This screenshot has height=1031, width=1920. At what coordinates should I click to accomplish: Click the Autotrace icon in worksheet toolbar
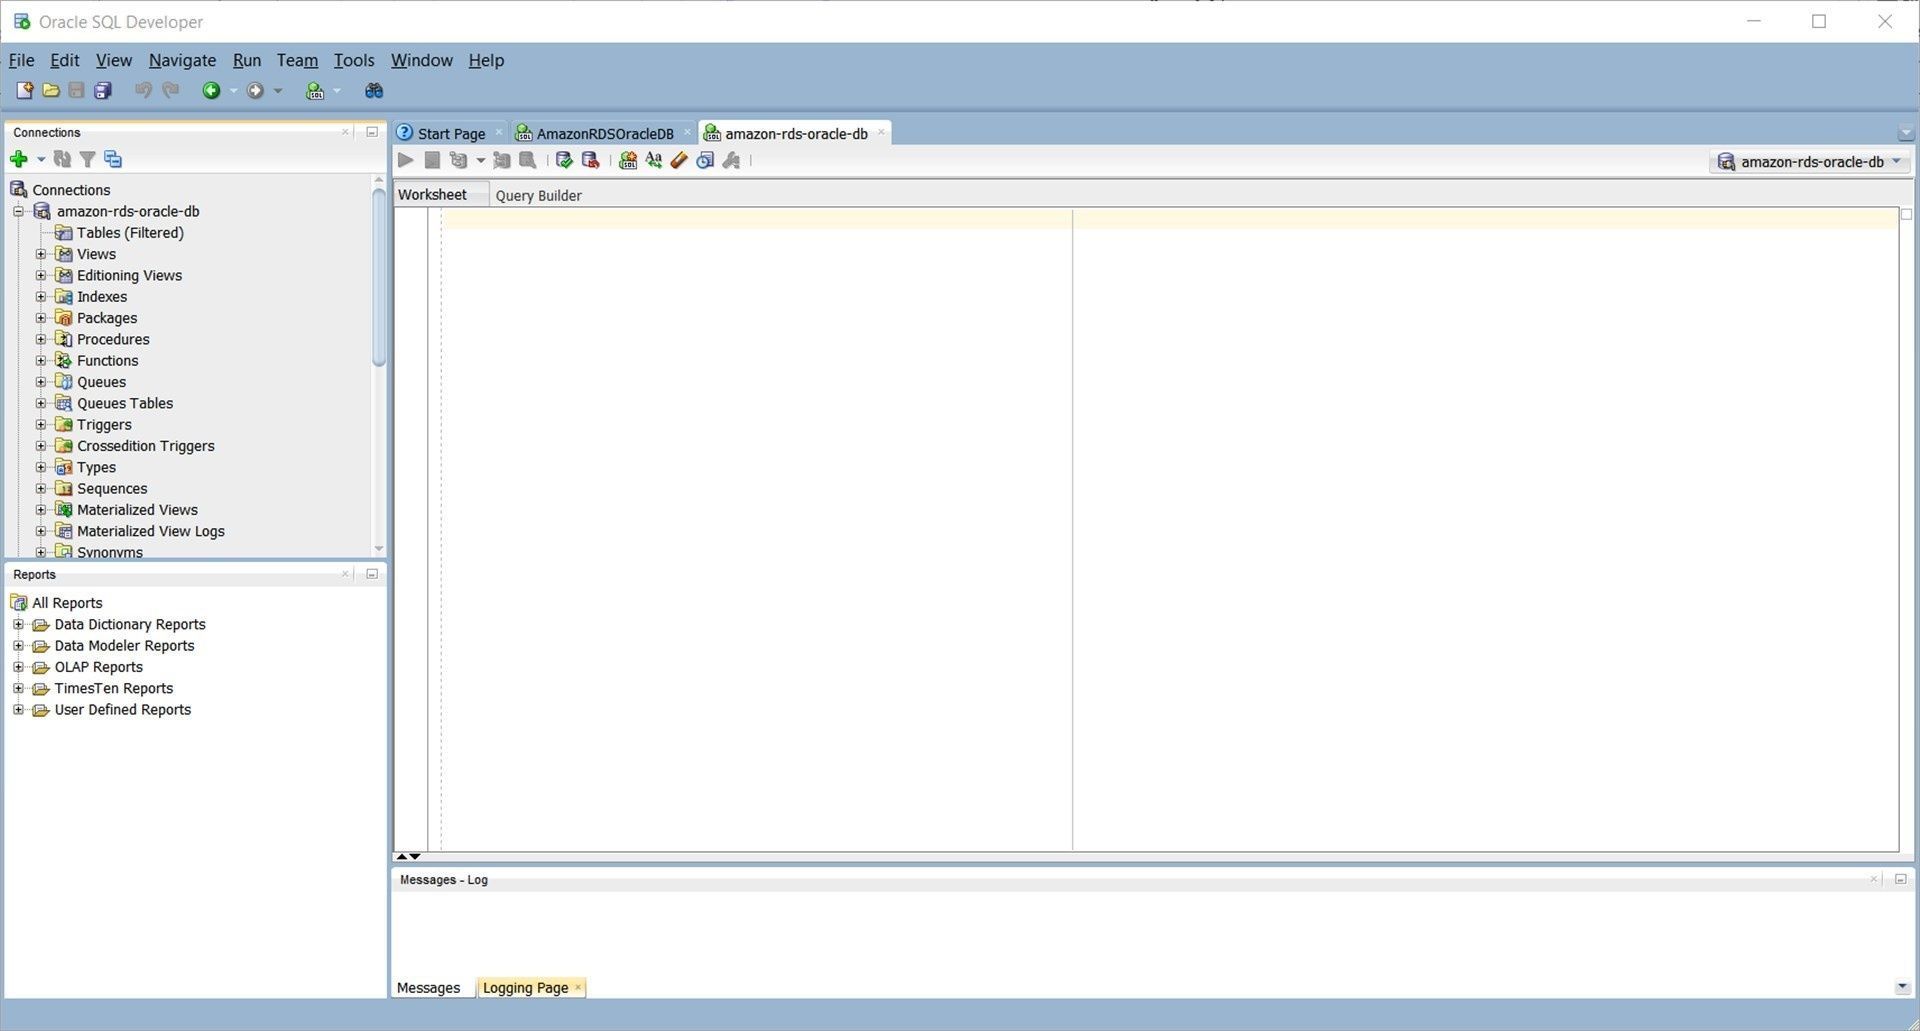point(502,160)
